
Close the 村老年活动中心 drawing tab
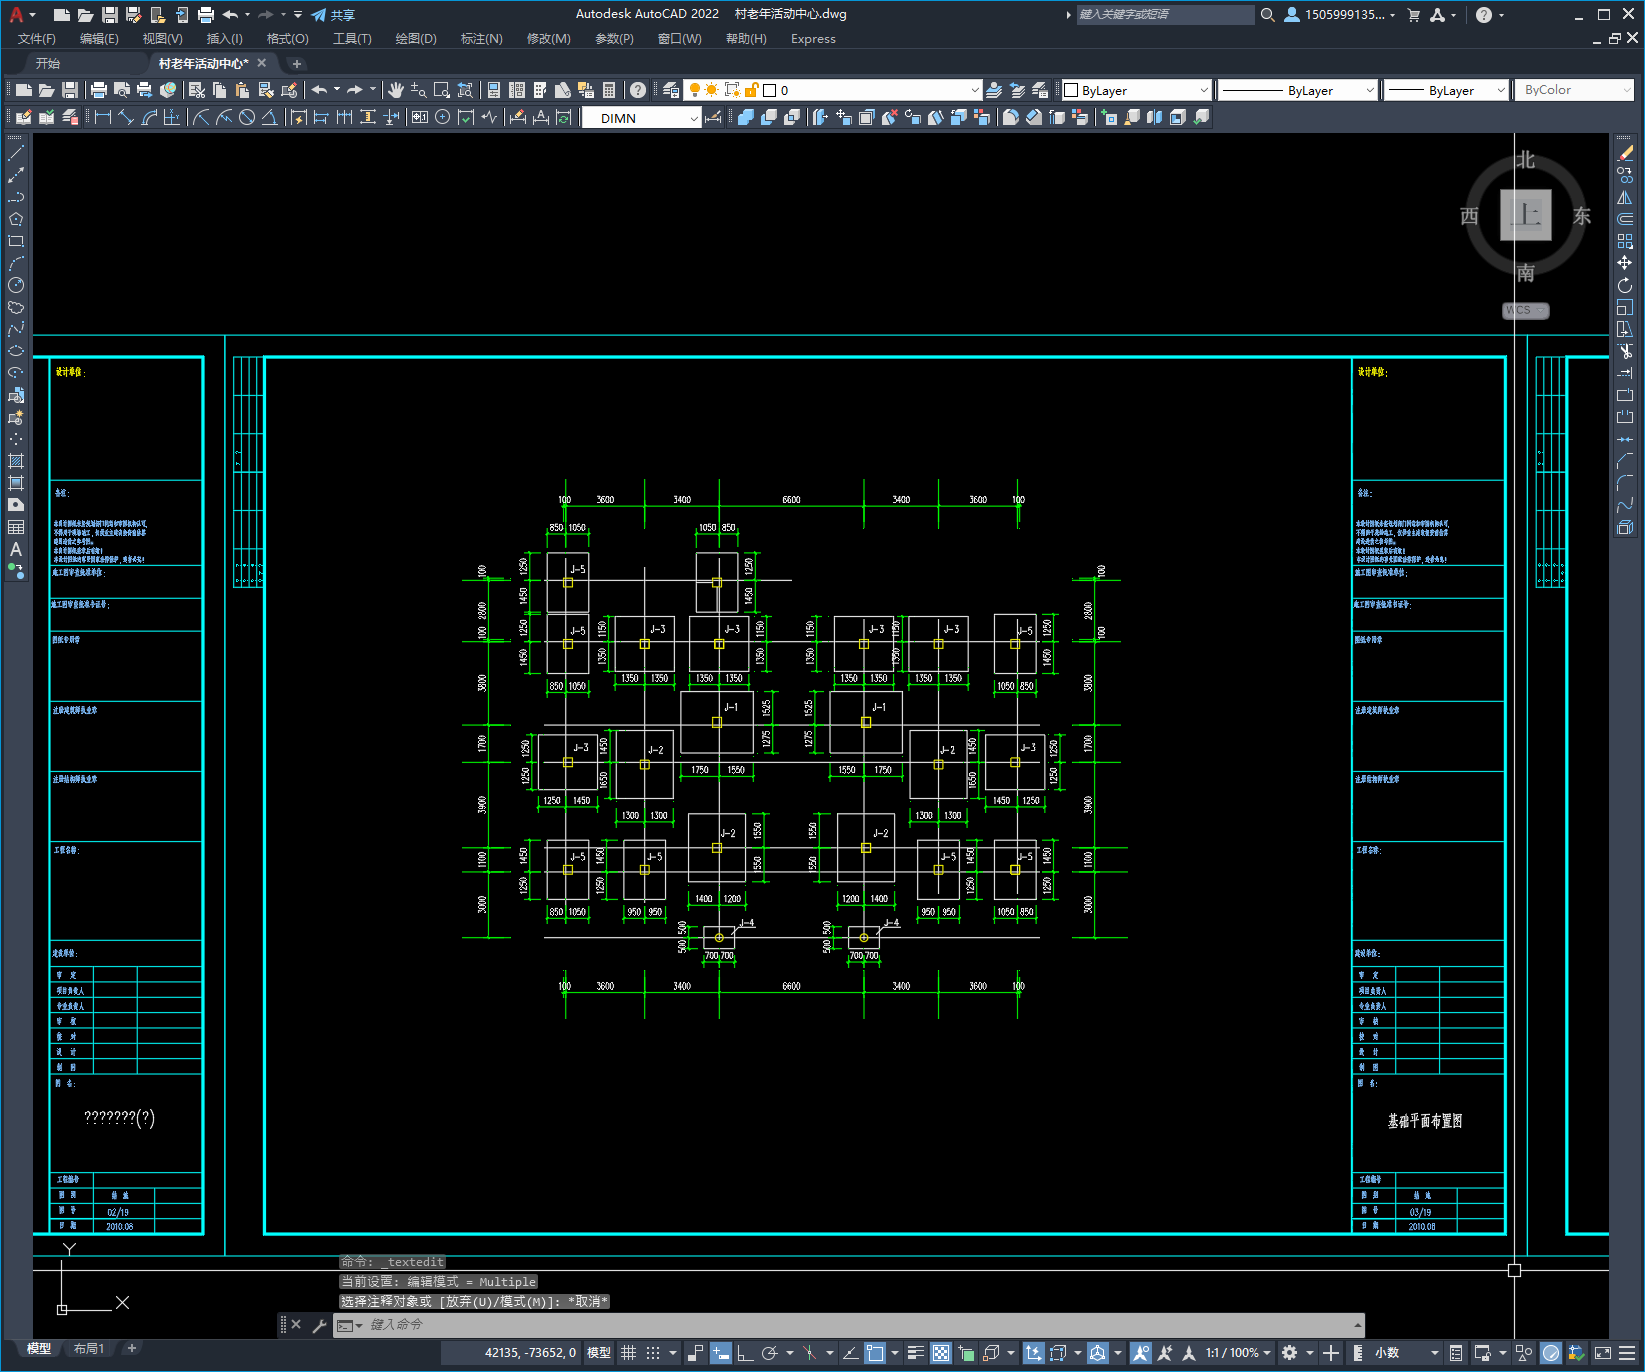[262, 63]
